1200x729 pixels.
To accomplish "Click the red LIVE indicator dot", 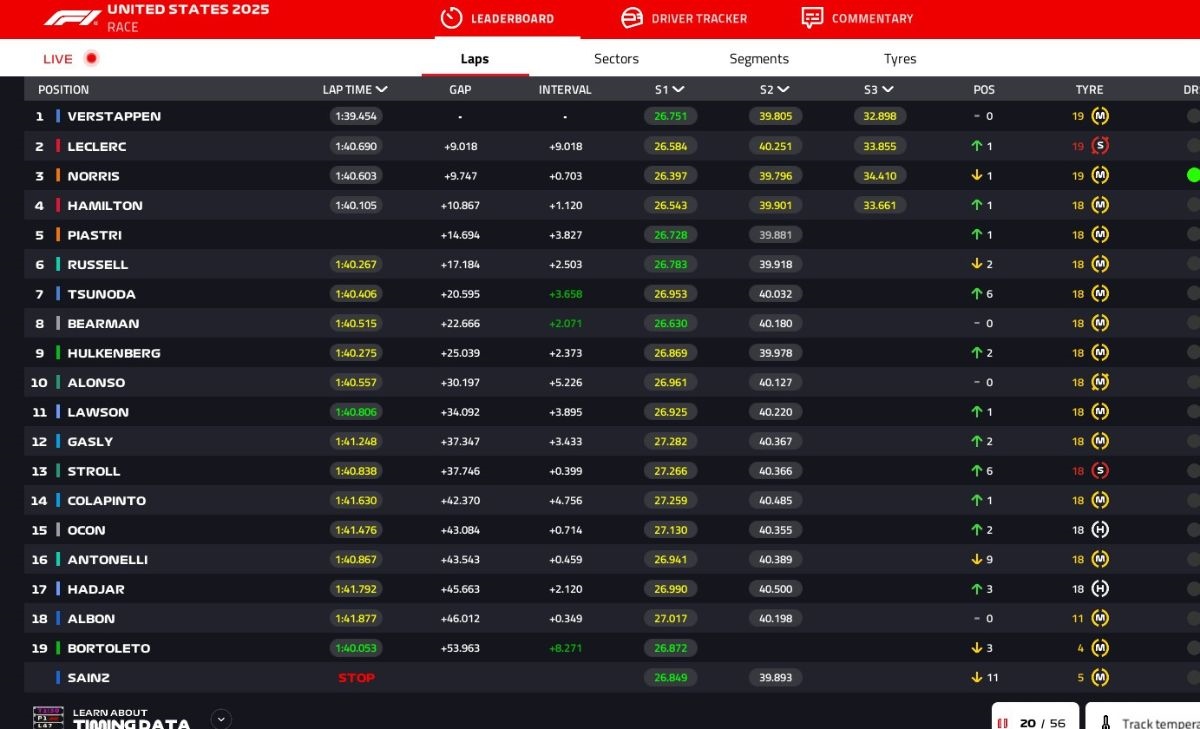I will (x=92, y=58).
